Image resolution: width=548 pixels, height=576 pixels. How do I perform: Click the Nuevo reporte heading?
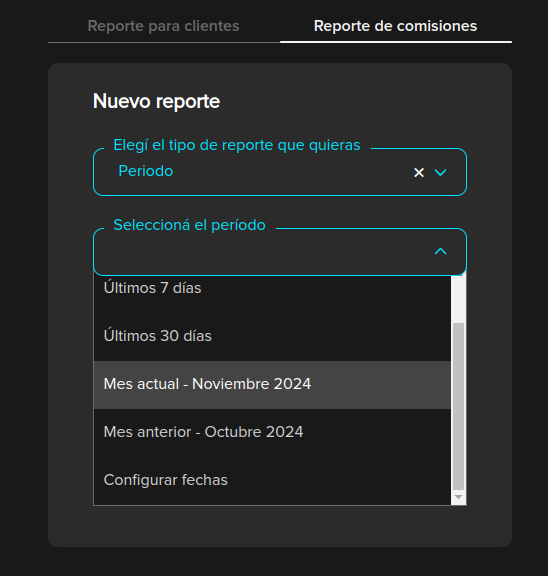(156, 101)
